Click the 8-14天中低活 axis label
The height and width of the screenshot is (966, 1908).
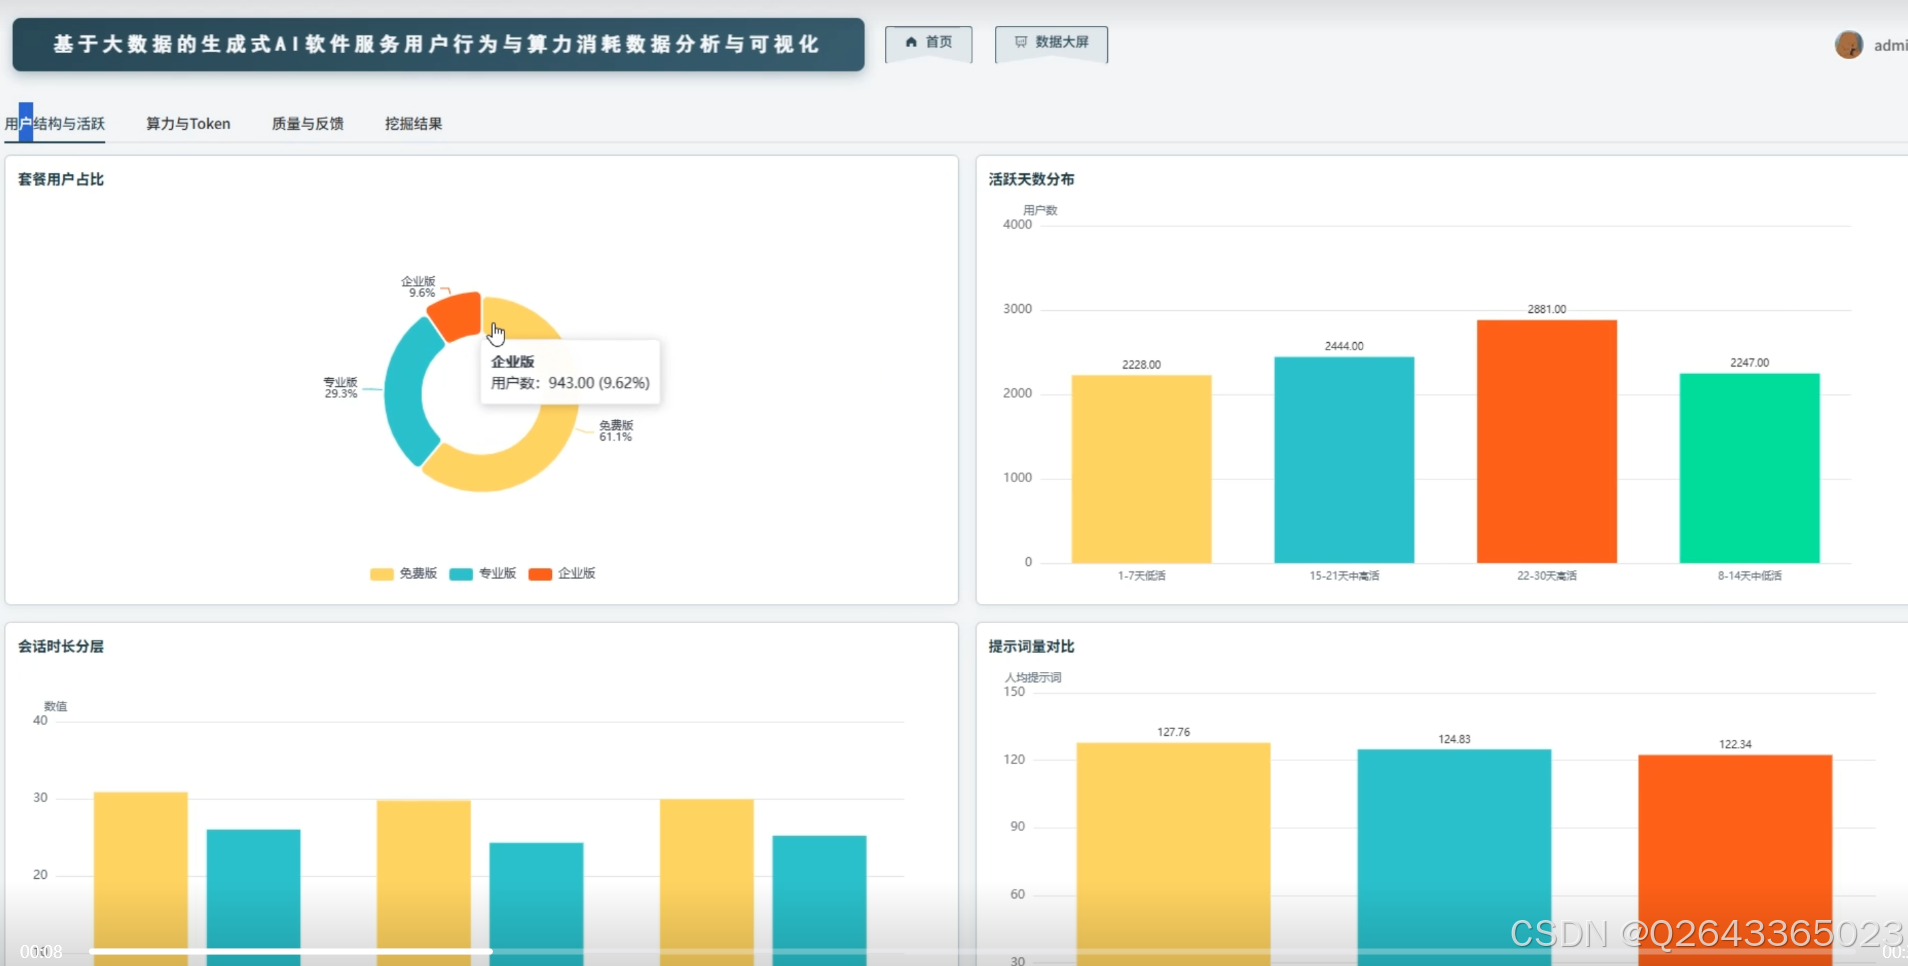pos(1750,576)
